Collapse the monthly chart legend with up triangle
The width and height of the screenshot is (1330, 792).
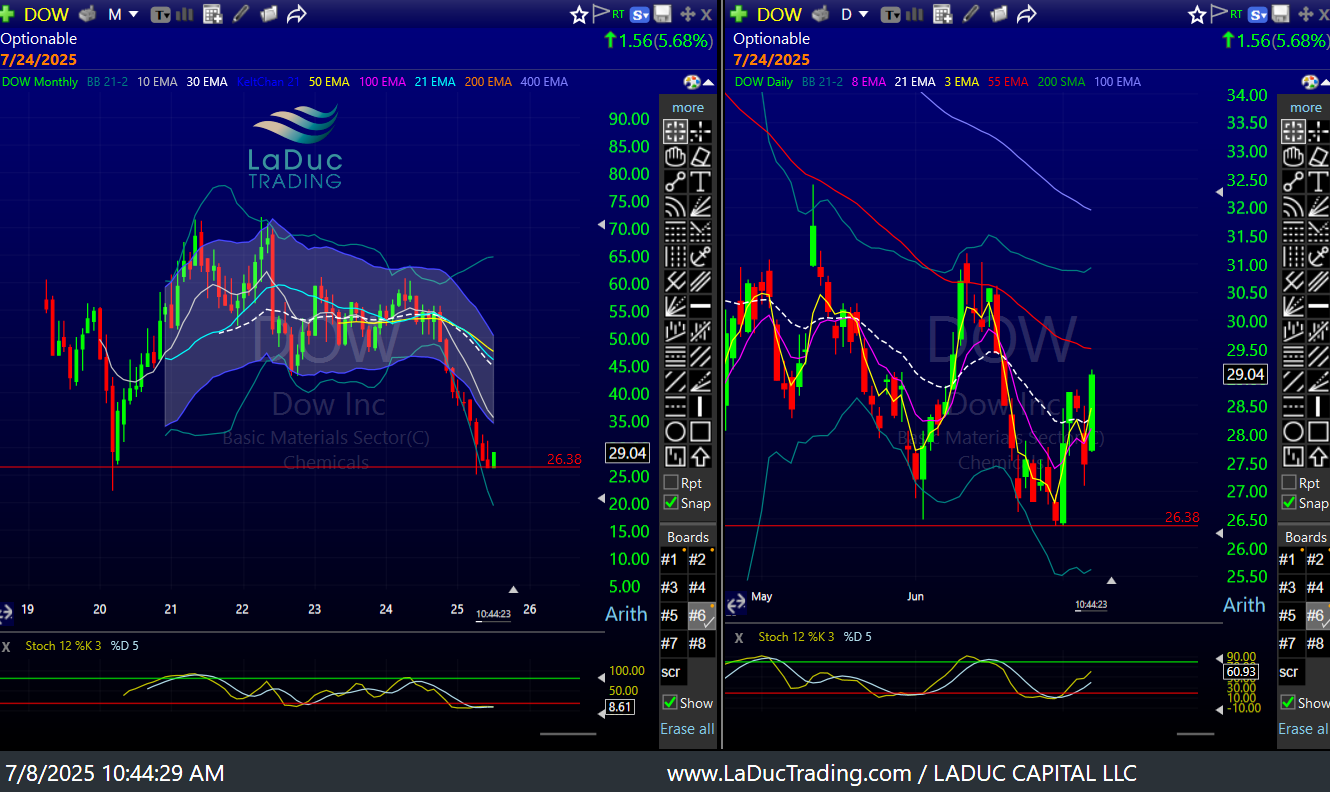click(x=709, y=82)
